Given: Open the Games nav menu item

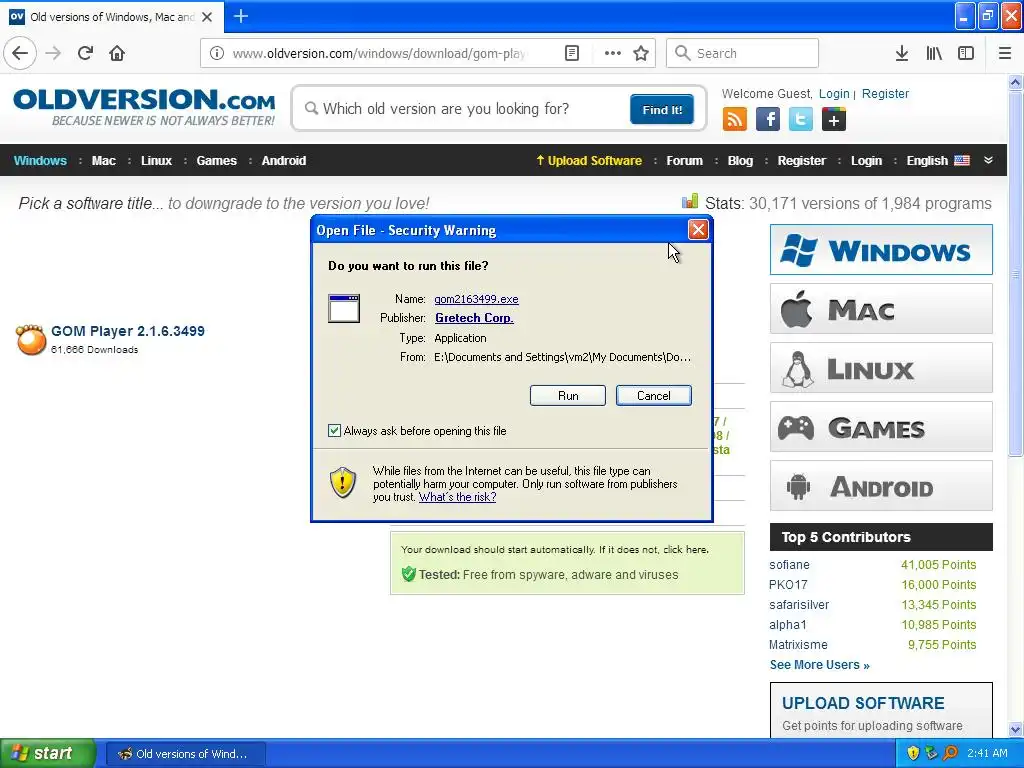Looking at the screenshot, I should [x=217, y=161].
